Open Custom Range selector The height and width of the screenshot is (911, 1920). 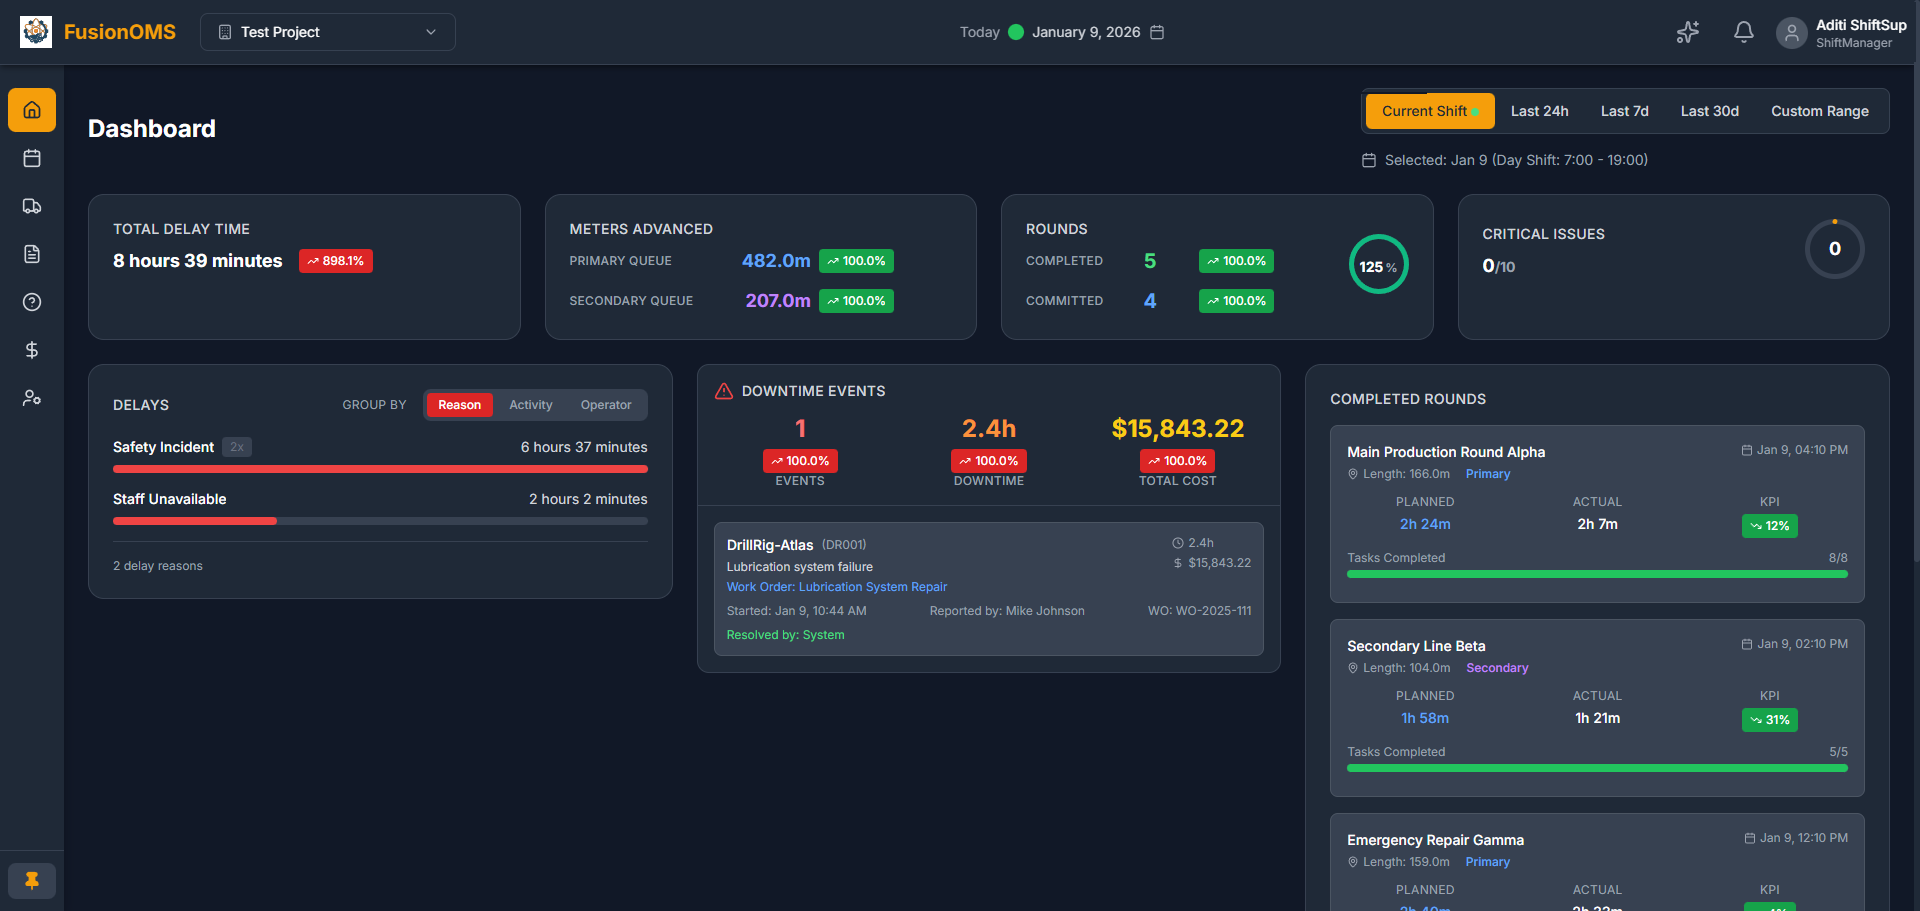tap(1820, 111)
